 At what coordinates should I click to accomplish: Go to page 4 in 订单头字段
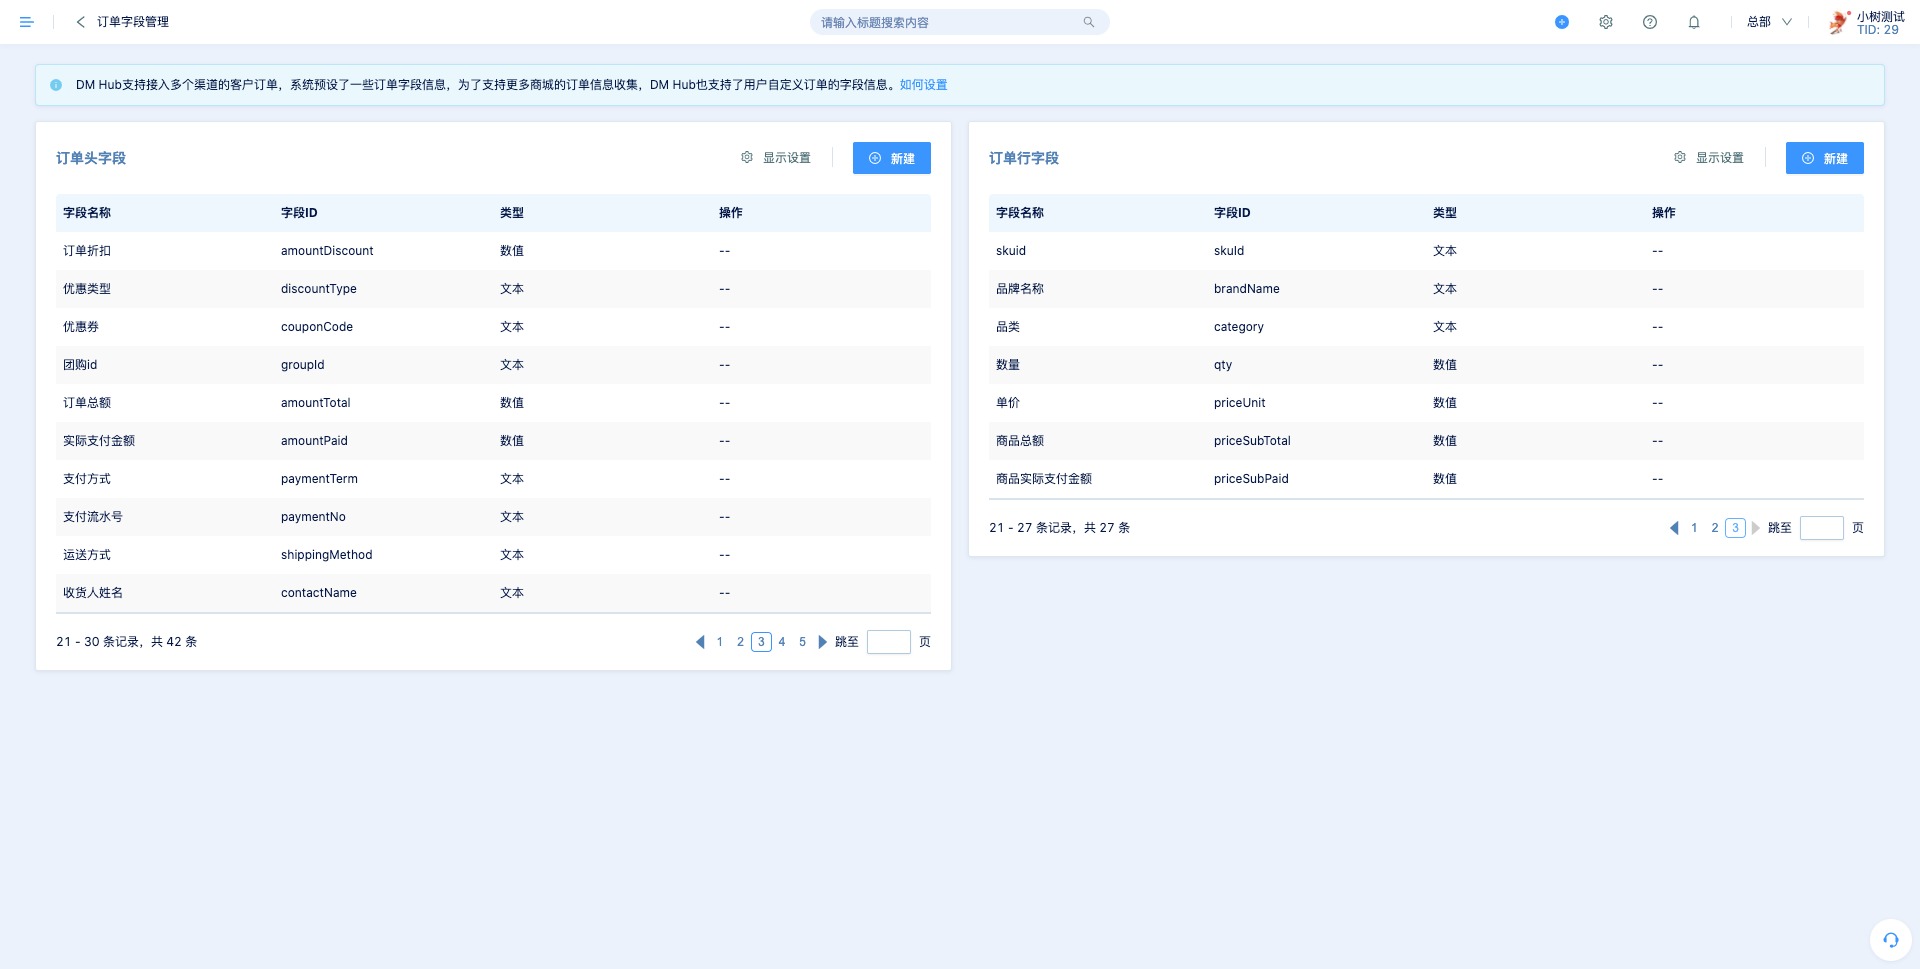(782, 642)
